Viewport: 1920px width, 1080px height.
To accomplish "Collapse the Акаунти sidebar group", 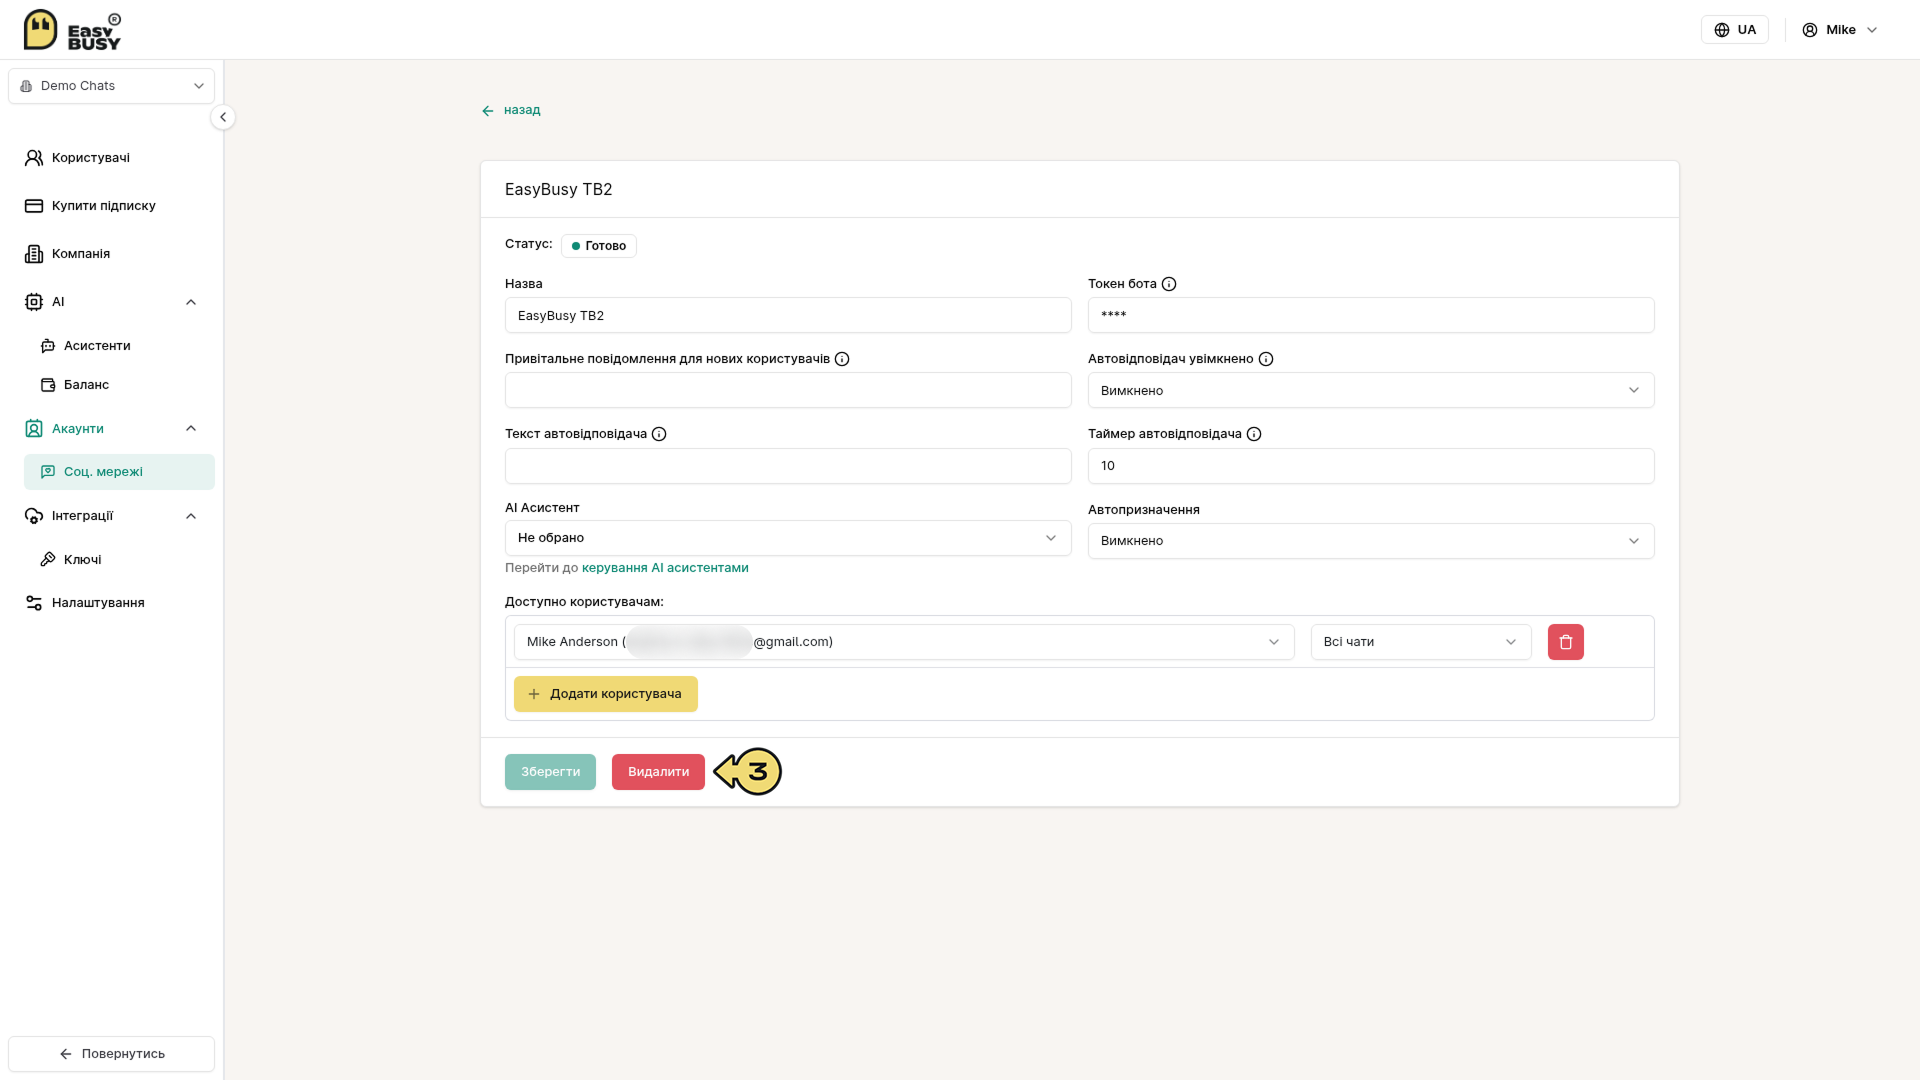I will (x=191, y=429).
